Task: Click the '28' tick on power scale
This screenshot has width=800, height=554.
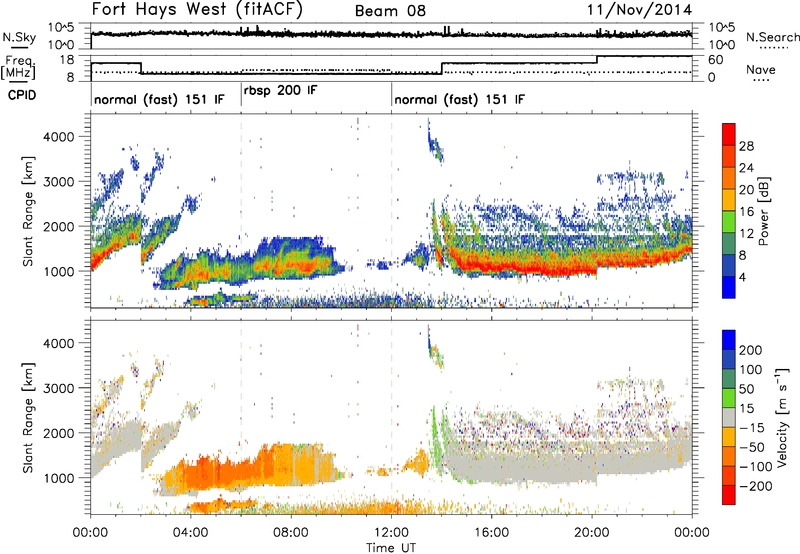Action: coord(746,146)
